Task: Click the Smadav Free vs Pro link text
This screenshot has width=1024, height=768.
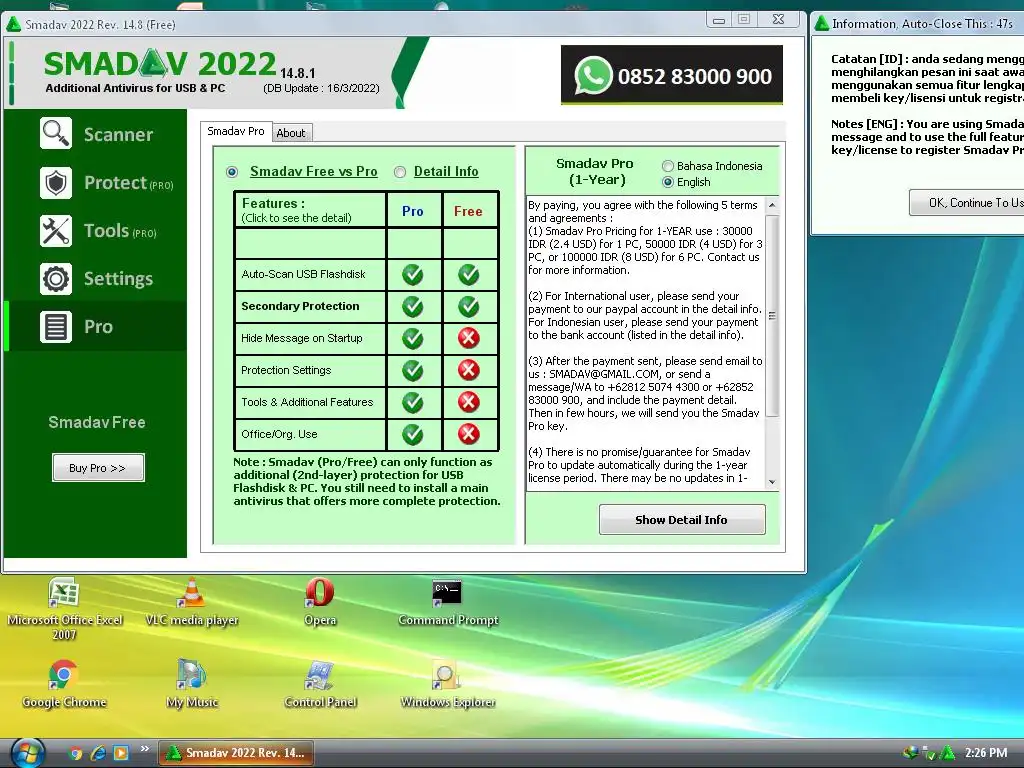Action: pos(313,172)
